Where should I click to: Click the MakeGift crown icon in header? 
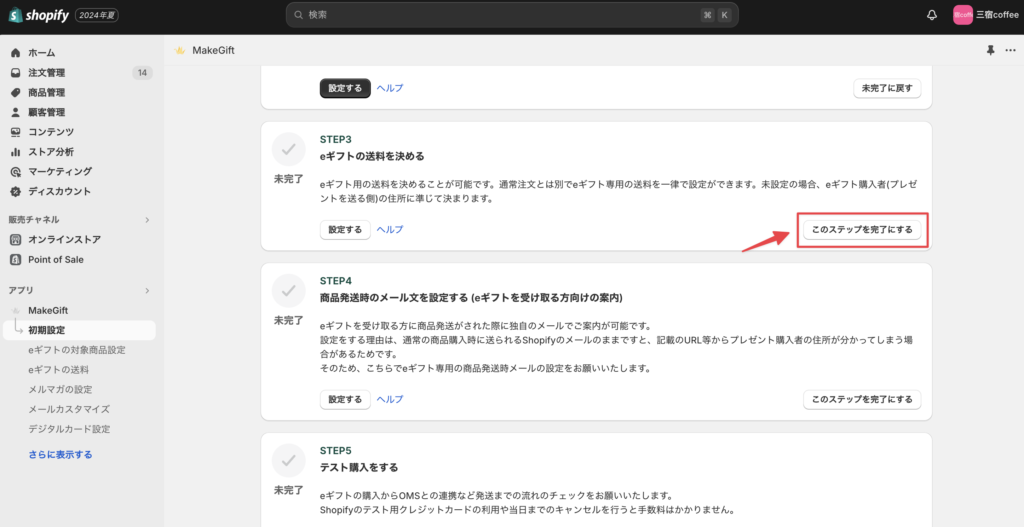[180, 50]
